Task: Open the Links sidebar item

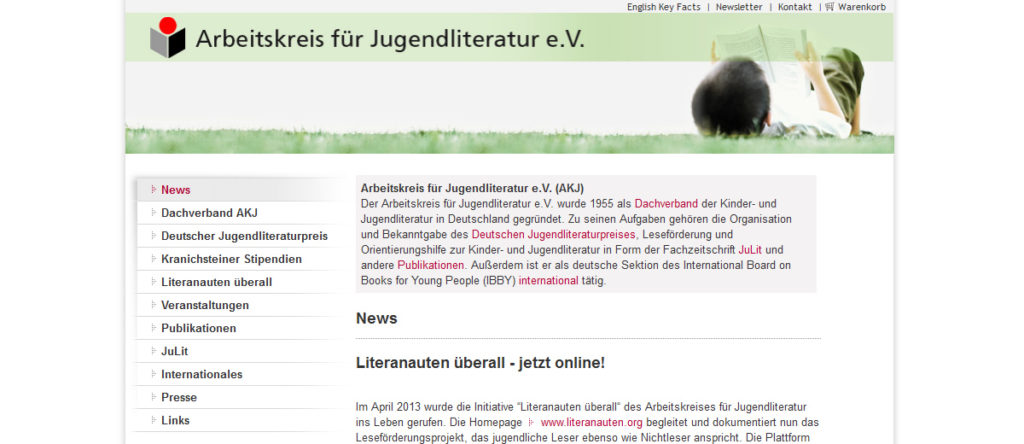Action: click(x=175, y=420)
